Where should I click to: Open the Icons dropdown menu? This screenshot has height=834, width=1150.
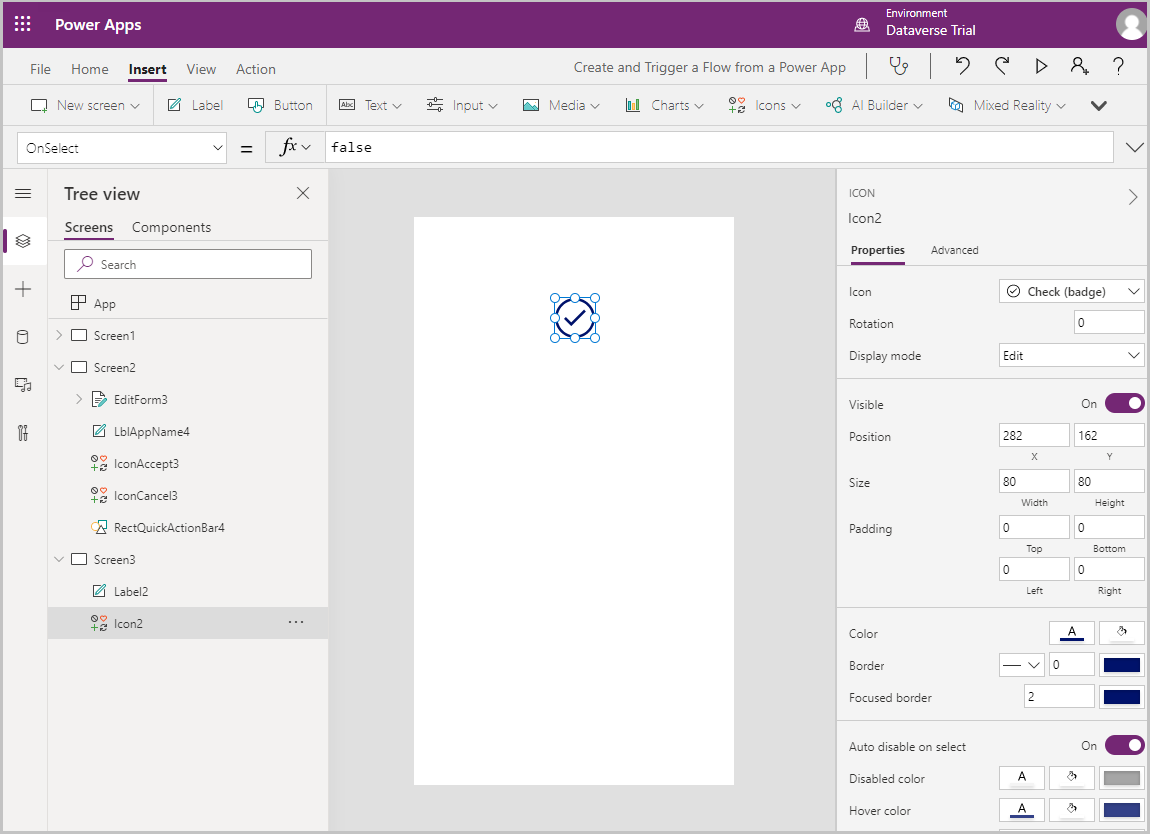[764, 105]
